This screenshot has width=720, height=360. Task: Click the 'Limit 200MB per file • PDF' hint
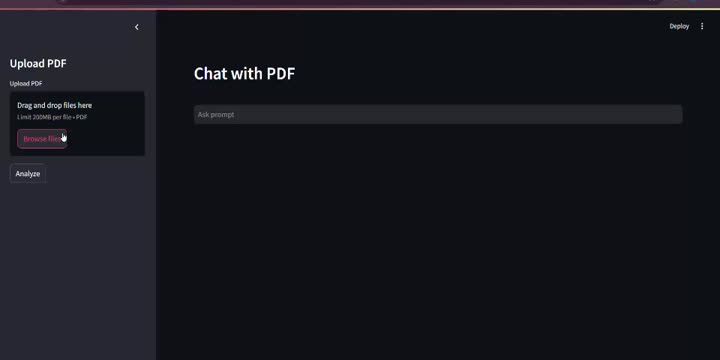52,117
